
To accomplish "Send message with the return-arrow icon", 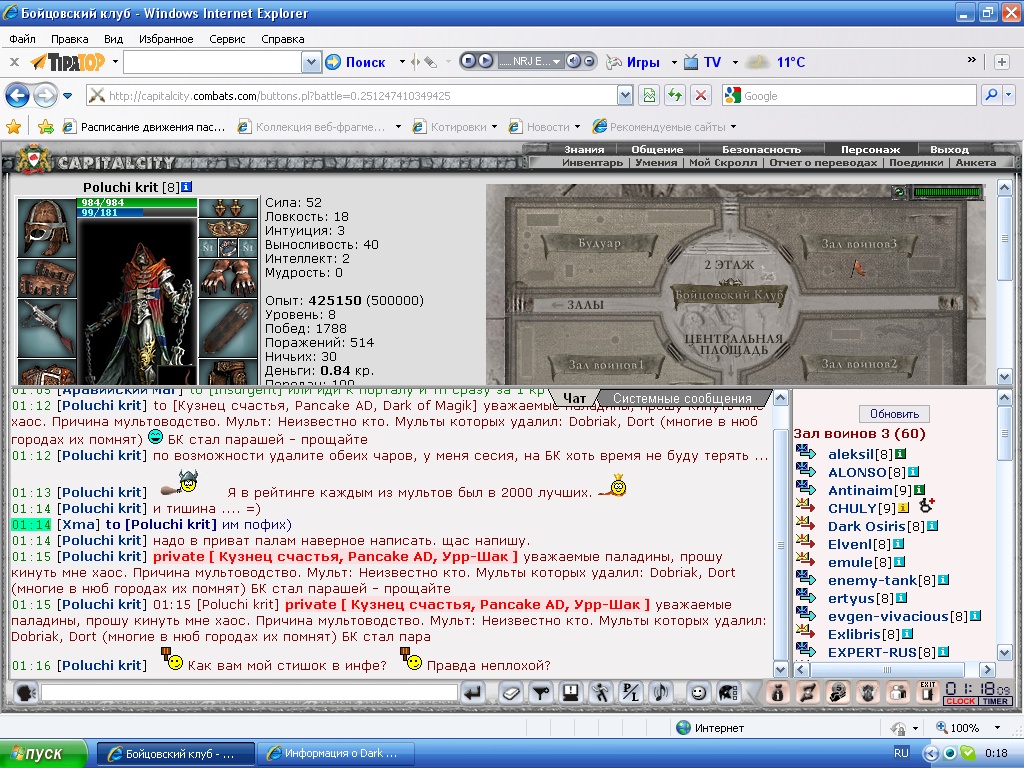I will tap(472, 692).
